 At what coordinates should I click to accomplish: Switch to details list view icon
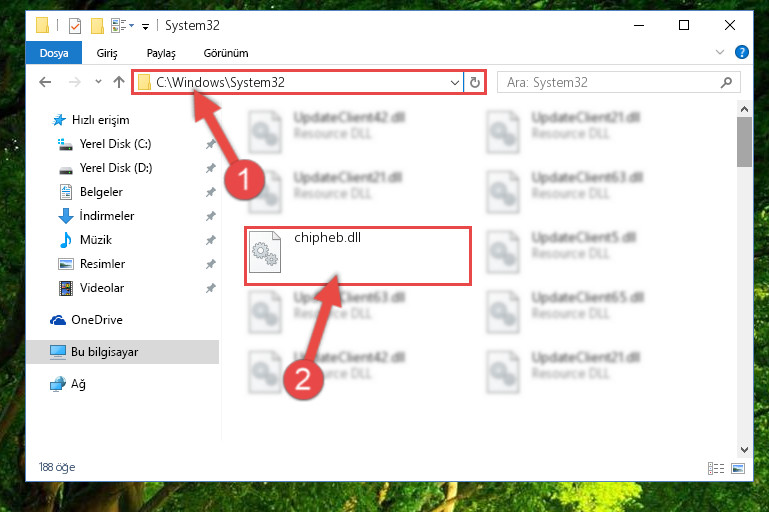pos(716,468)
